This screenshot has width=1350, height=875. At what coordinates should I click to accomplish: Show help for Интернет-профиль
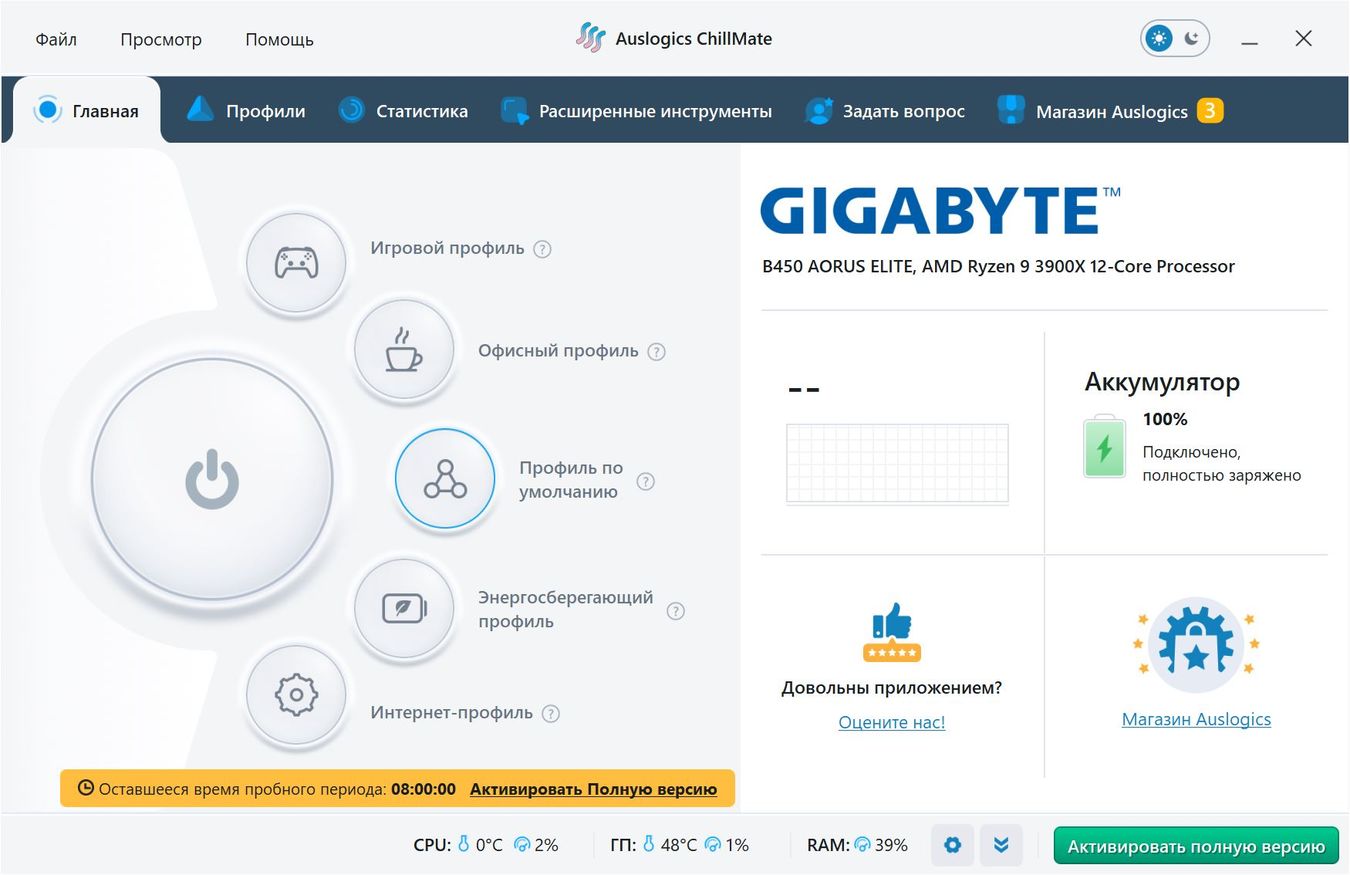551,714
